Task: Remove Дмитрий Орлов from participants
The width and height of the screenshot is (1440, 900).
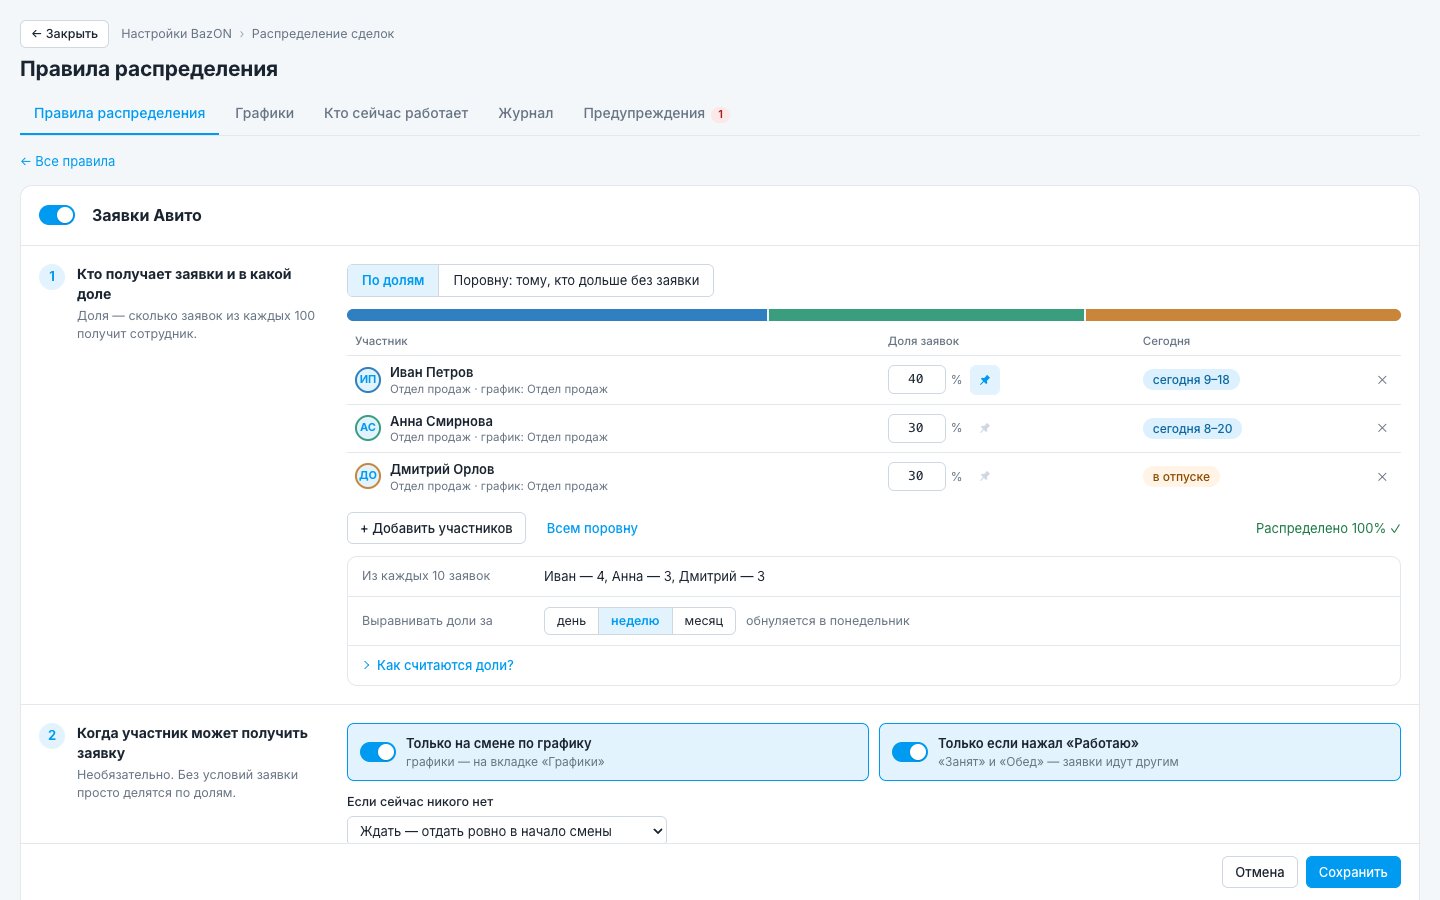Action: 1382,477
